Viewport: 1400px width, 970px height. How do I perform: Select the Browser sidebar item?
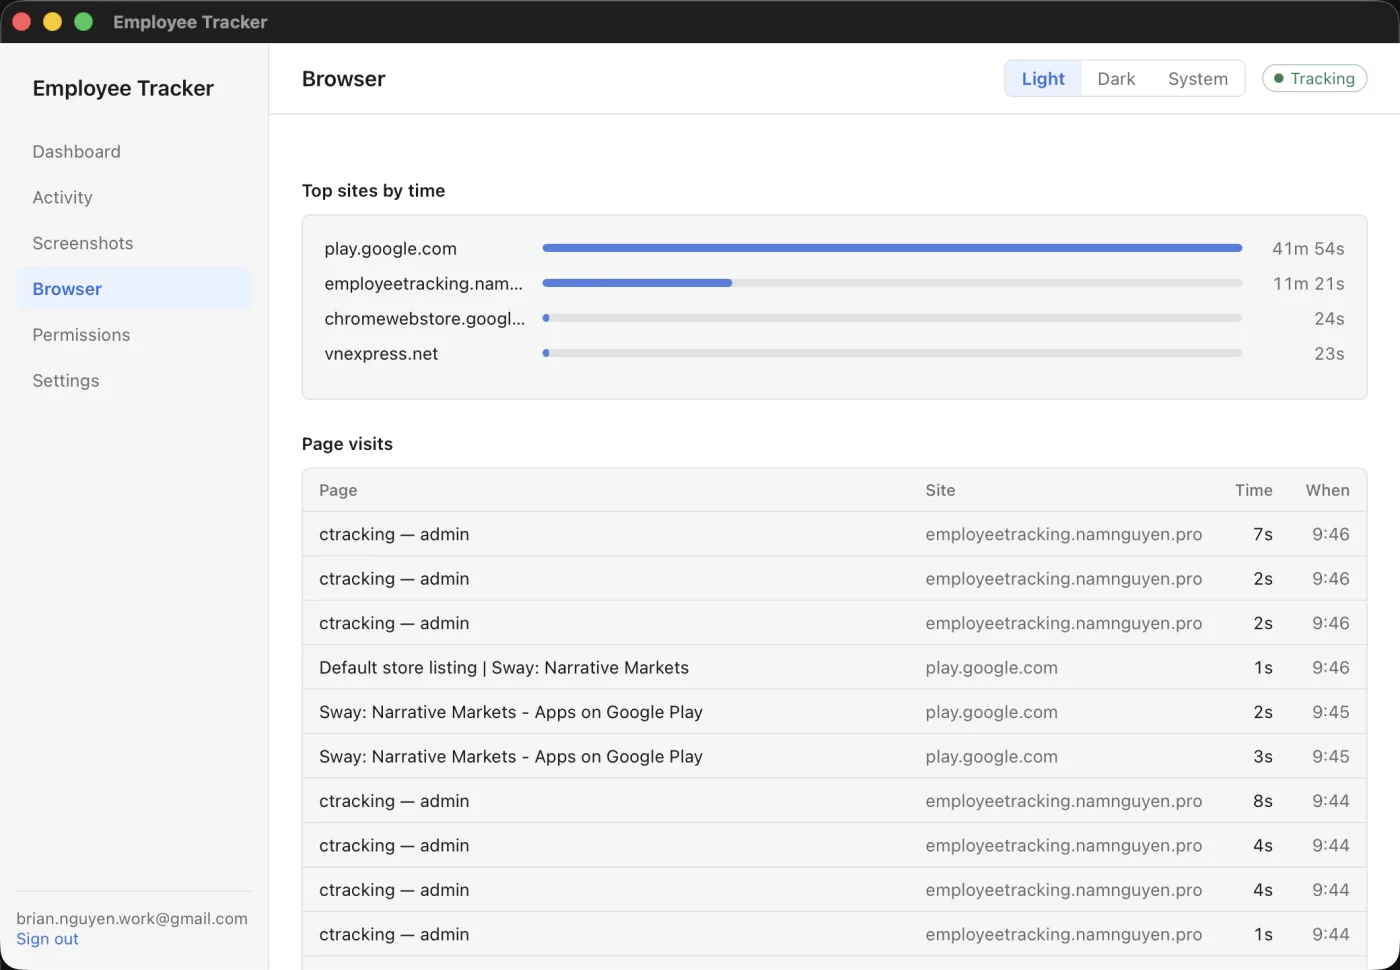point(133,289)
